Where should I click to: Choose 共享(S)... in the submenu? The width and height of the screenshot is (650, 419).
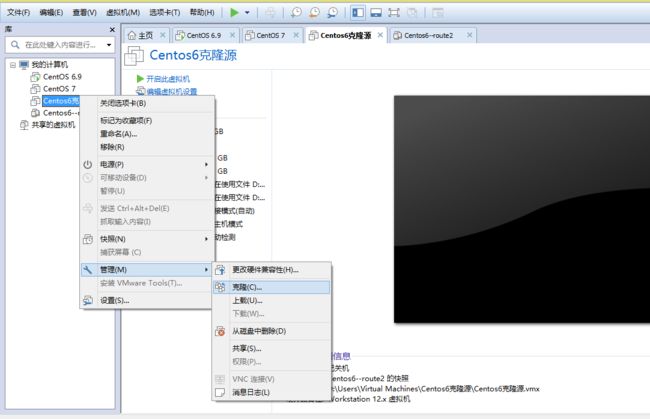click(272, 349)
